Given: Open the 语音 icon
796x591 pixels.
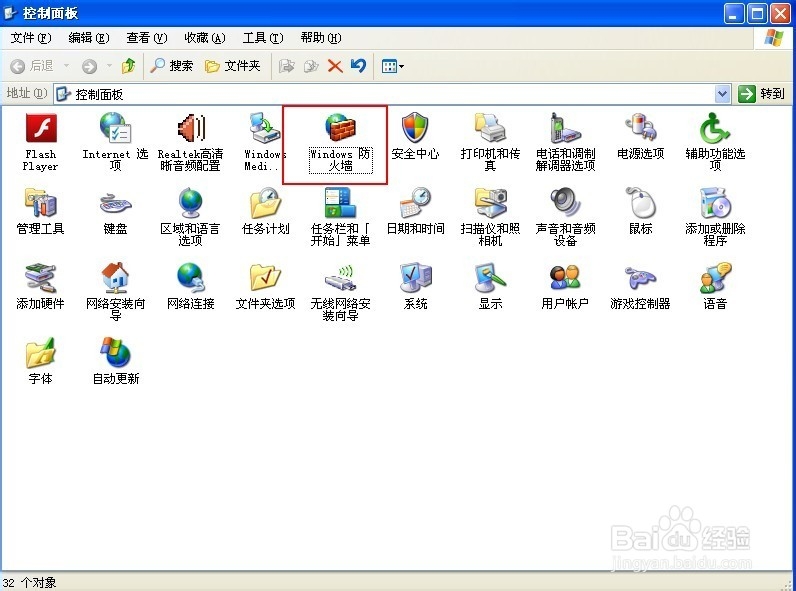Looking at the screenshot, I should click(715, 278).
